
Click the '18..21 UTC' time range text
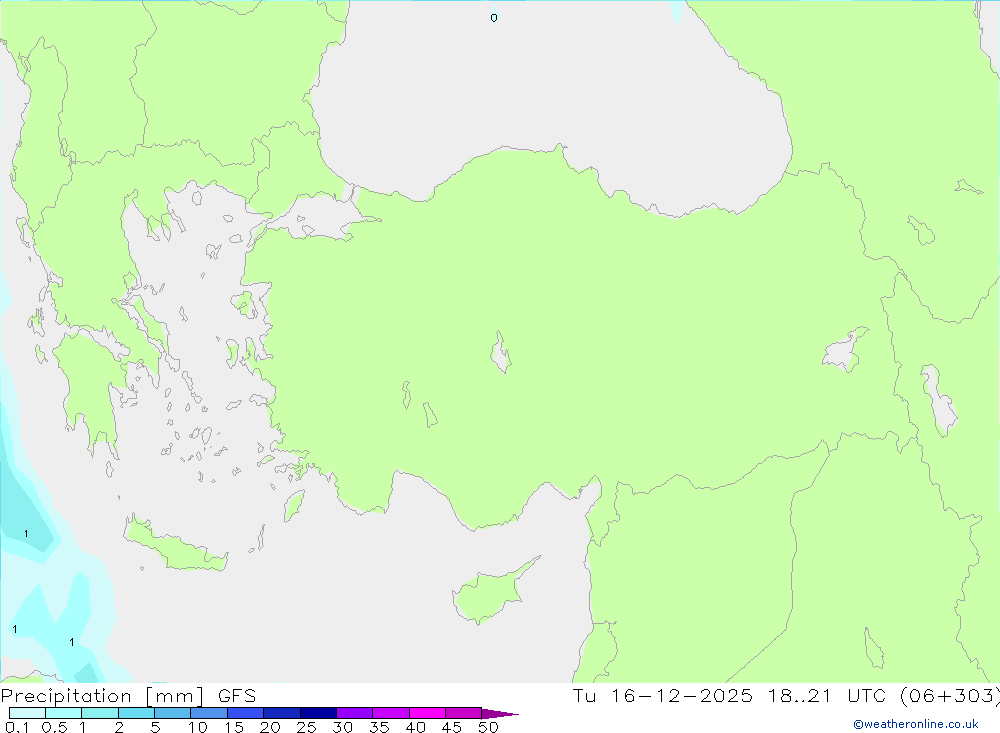(x=825, y=695)
